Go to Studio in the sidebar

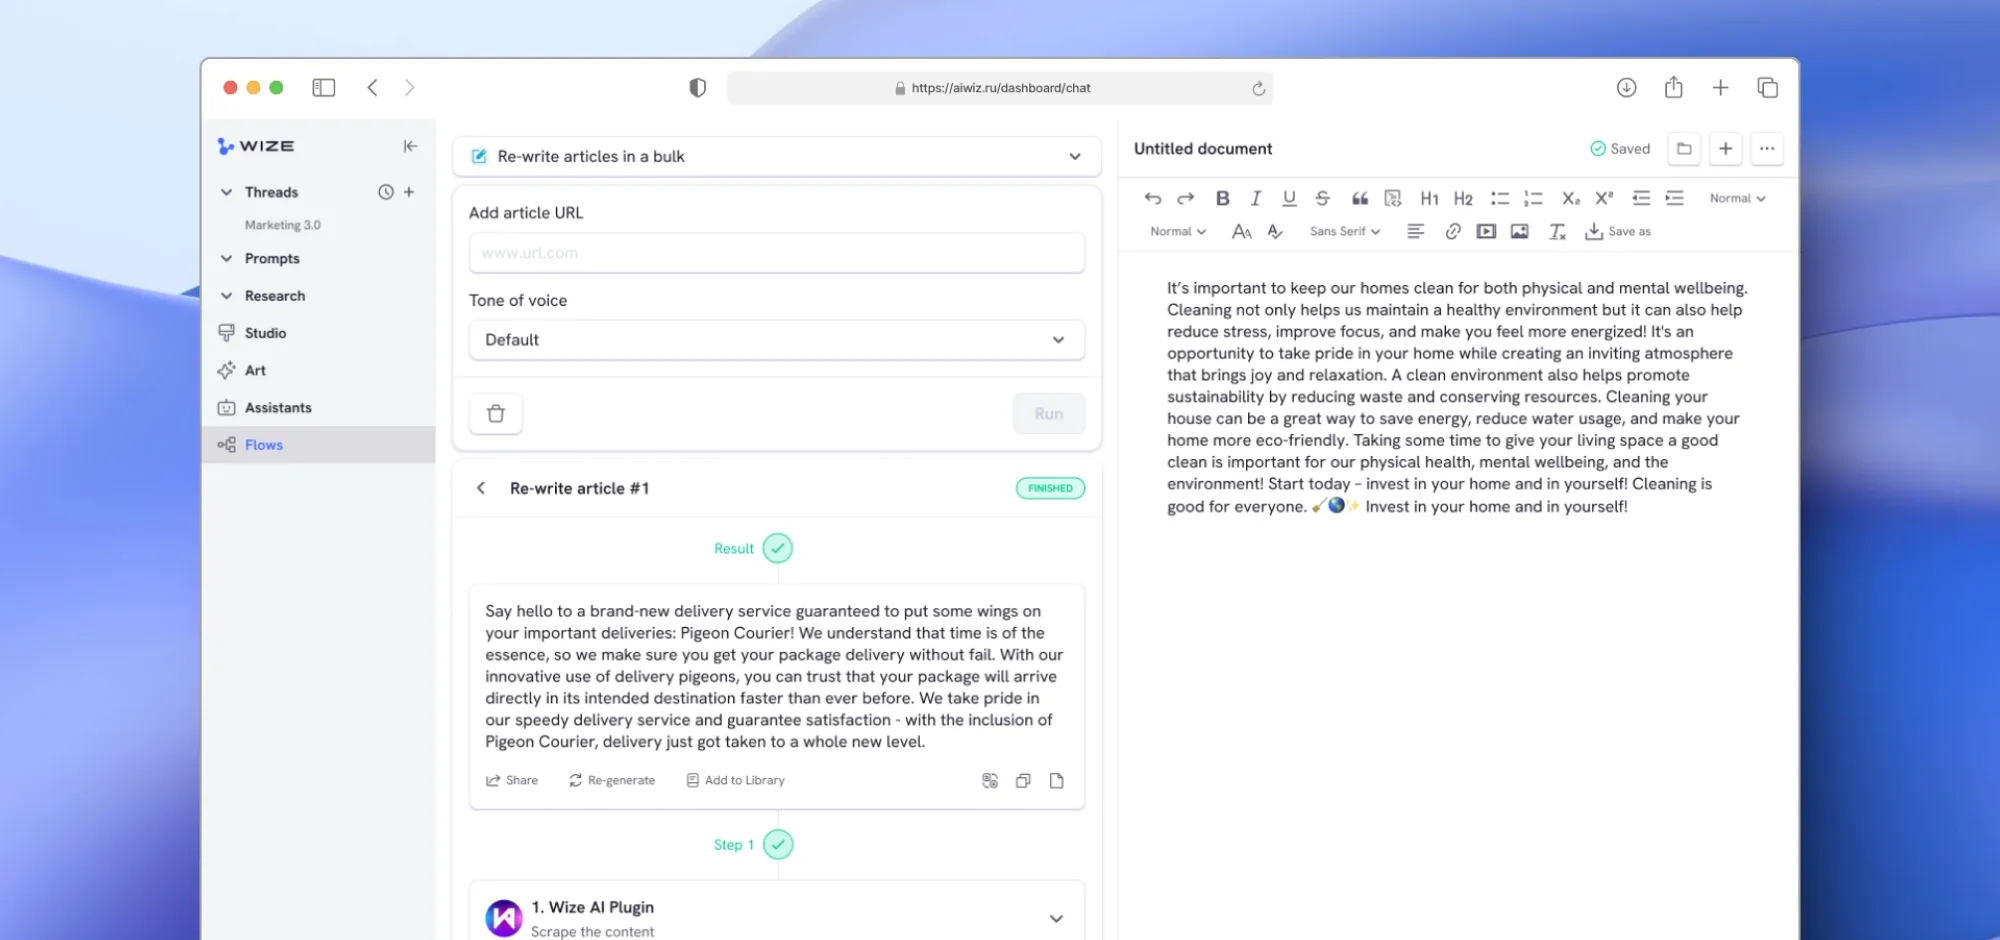[265, 333]
